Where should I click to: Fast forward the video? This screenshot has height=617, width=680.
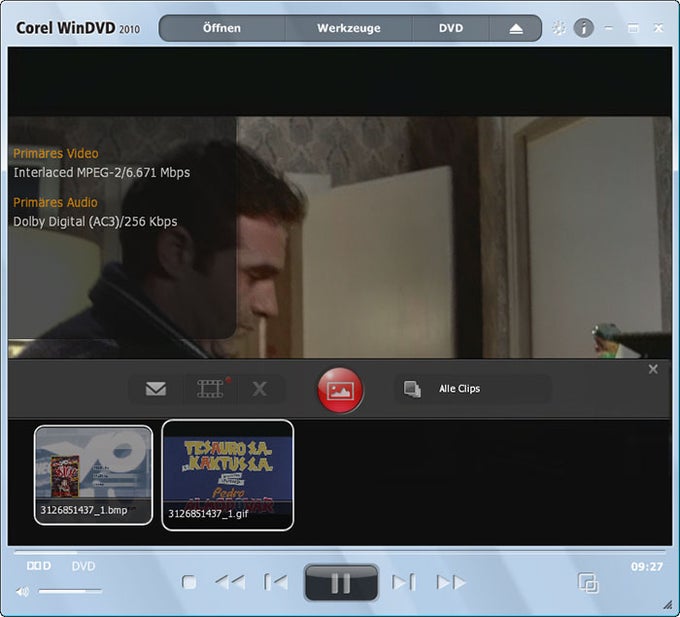[451, 582]
